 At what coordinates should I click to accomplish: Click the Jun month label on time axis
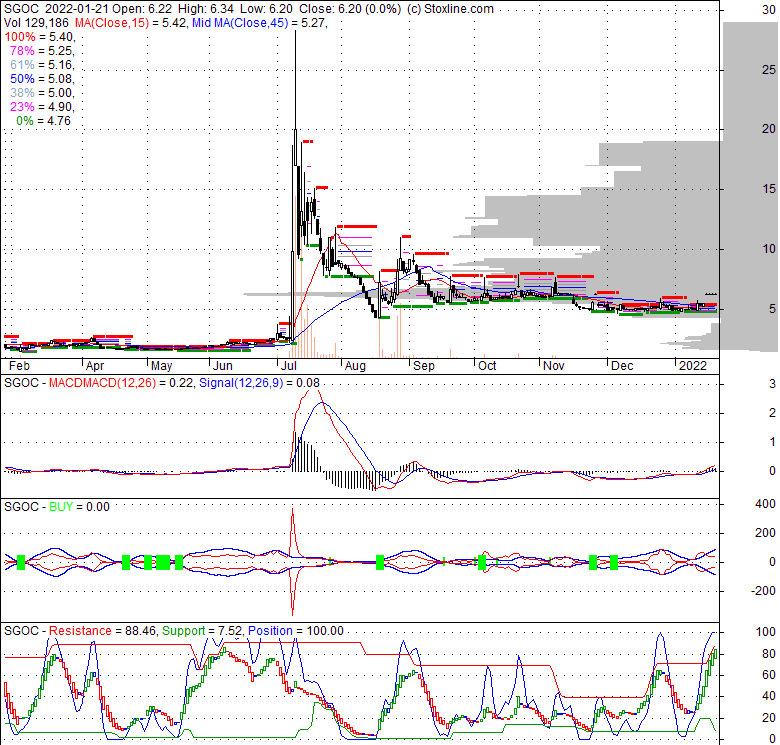tap(222, 366)
